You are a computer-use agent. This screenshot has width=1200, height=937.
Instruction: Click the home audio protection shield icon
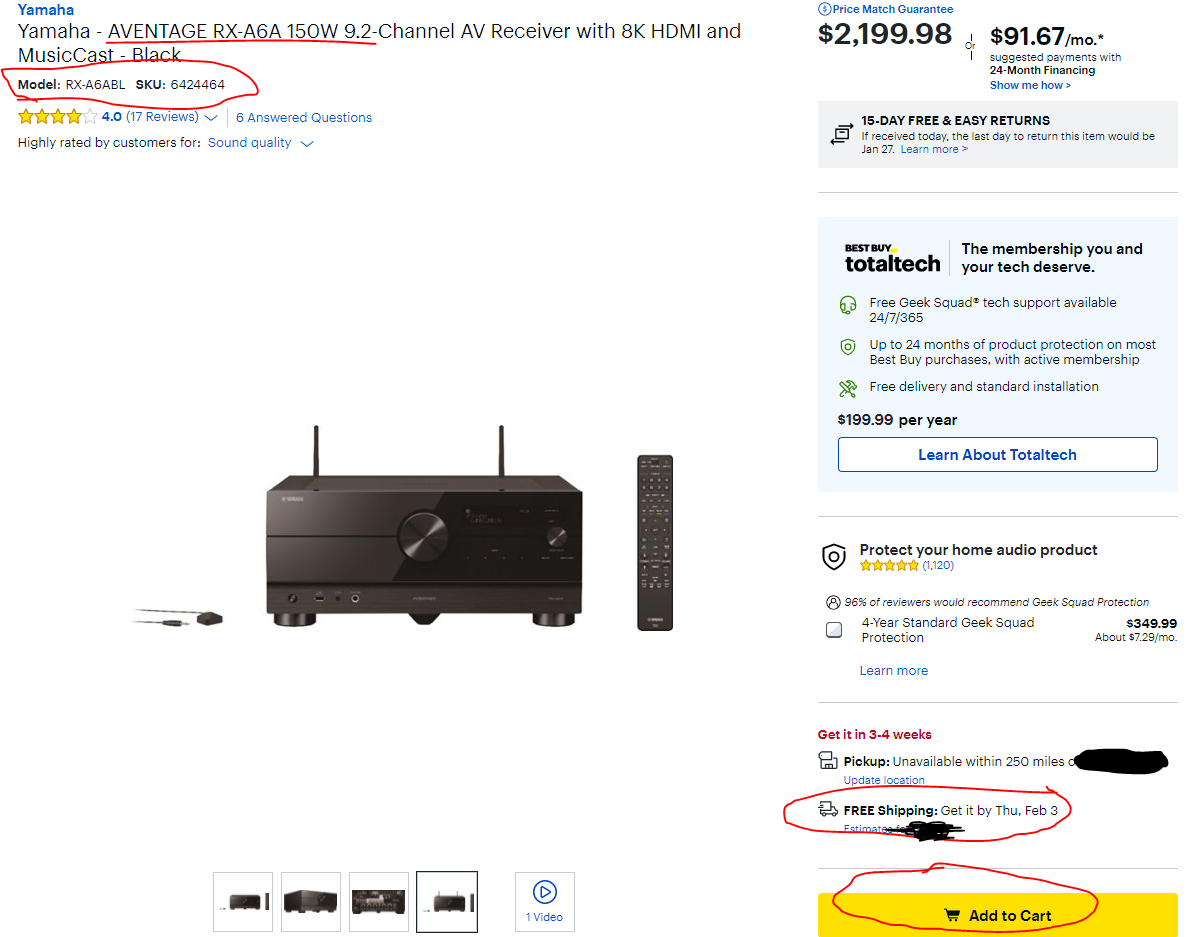(x=834, y=557)
